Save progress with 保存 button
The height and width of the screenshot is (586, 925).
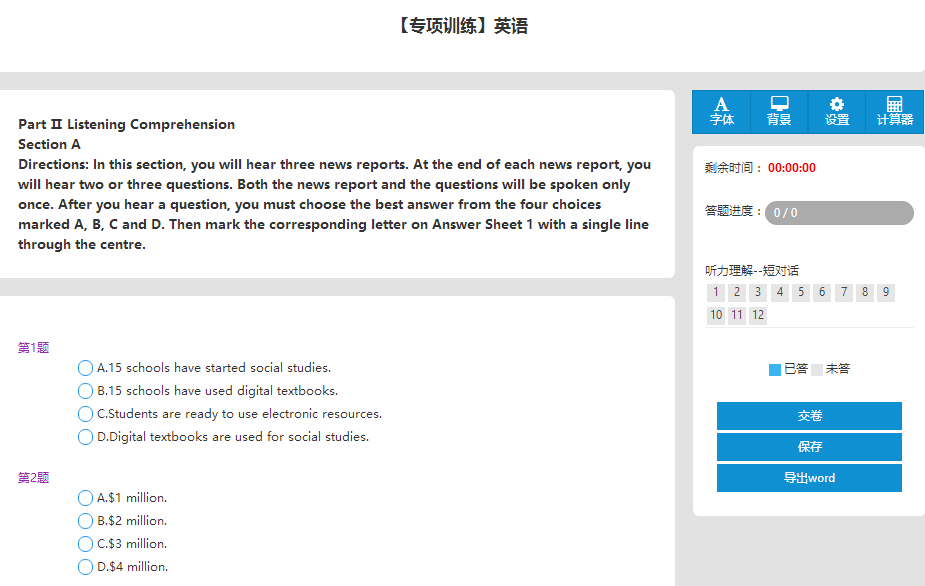pyautogui.click(x=809, y=447)
